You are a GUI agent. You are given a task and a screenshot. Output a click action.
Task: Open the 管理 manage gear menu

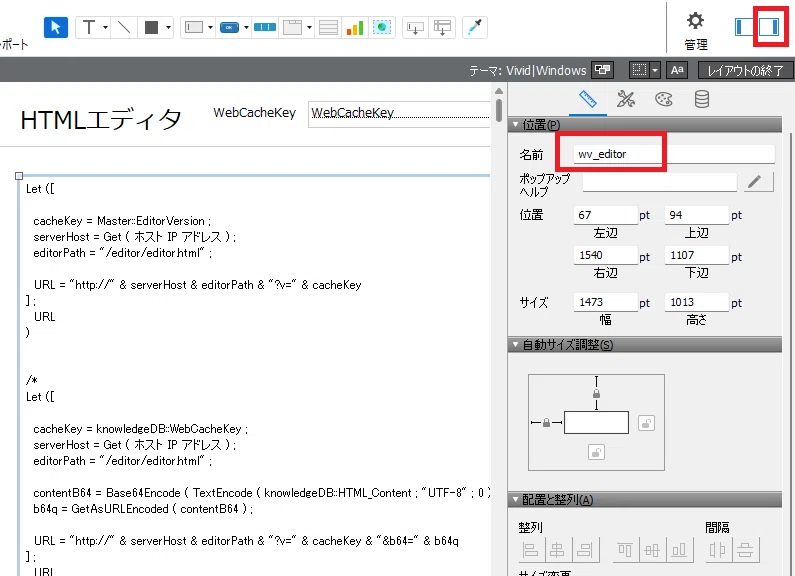click(x=696, y=30)
